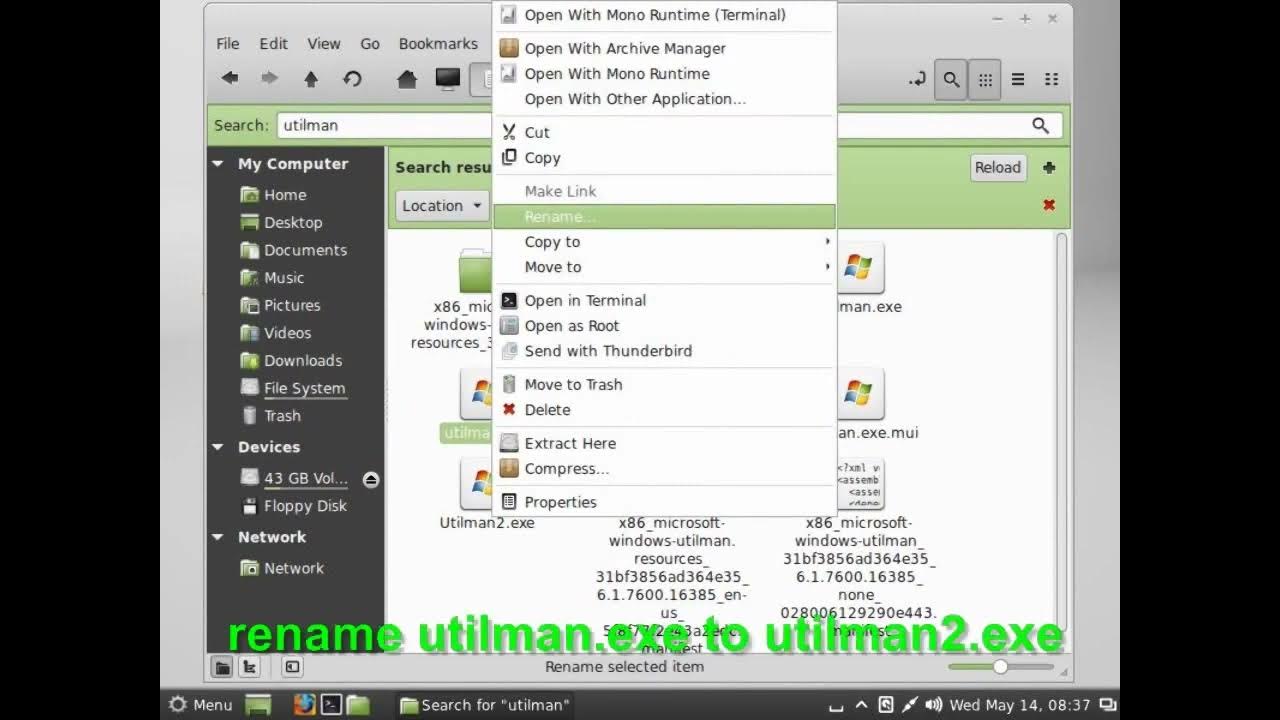Add a search criterion with the plus icon
Viewport: 1280px width, 720px height.
pyautogui.click(x=1049, y=168)
